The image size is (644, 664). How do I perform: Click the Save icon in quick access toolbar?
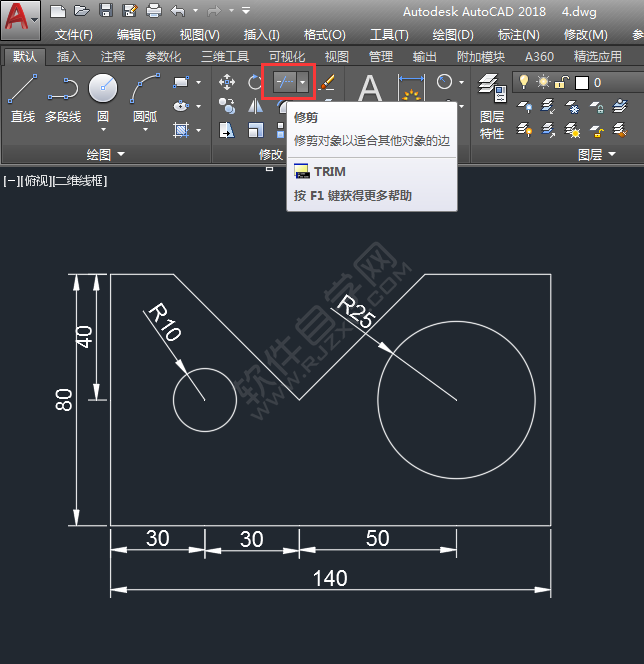[105, 11]
